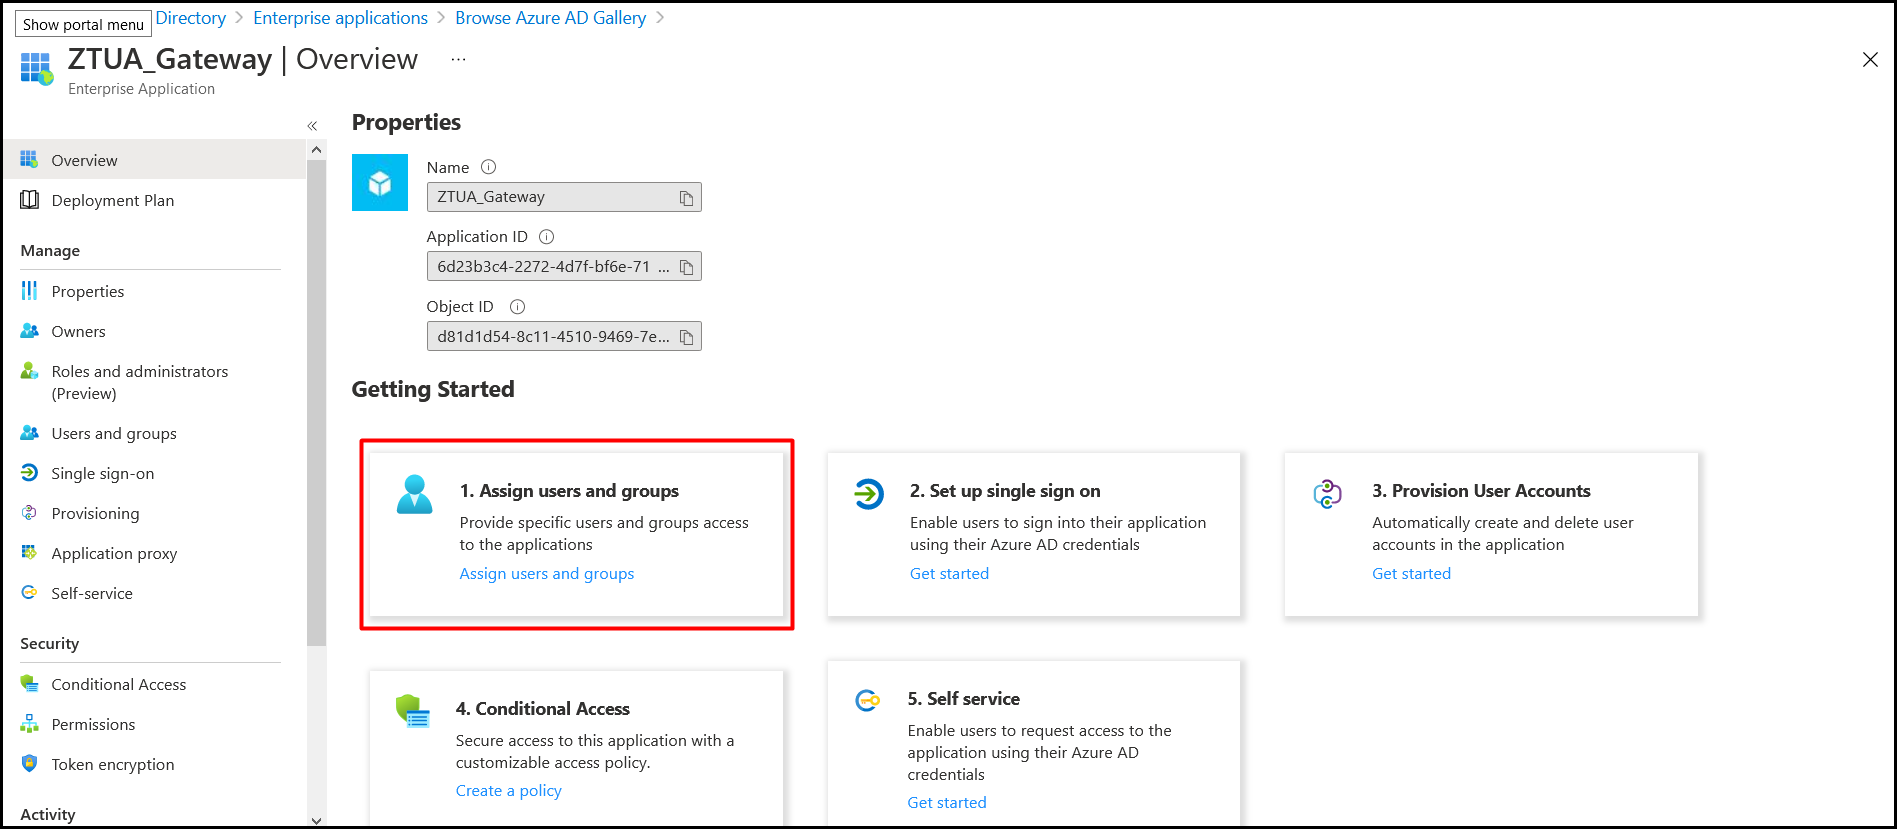Click the ZTUA_Gateway enterprise application icon
The width and height of the screenshot is (1897, 829).
(36, 69)
